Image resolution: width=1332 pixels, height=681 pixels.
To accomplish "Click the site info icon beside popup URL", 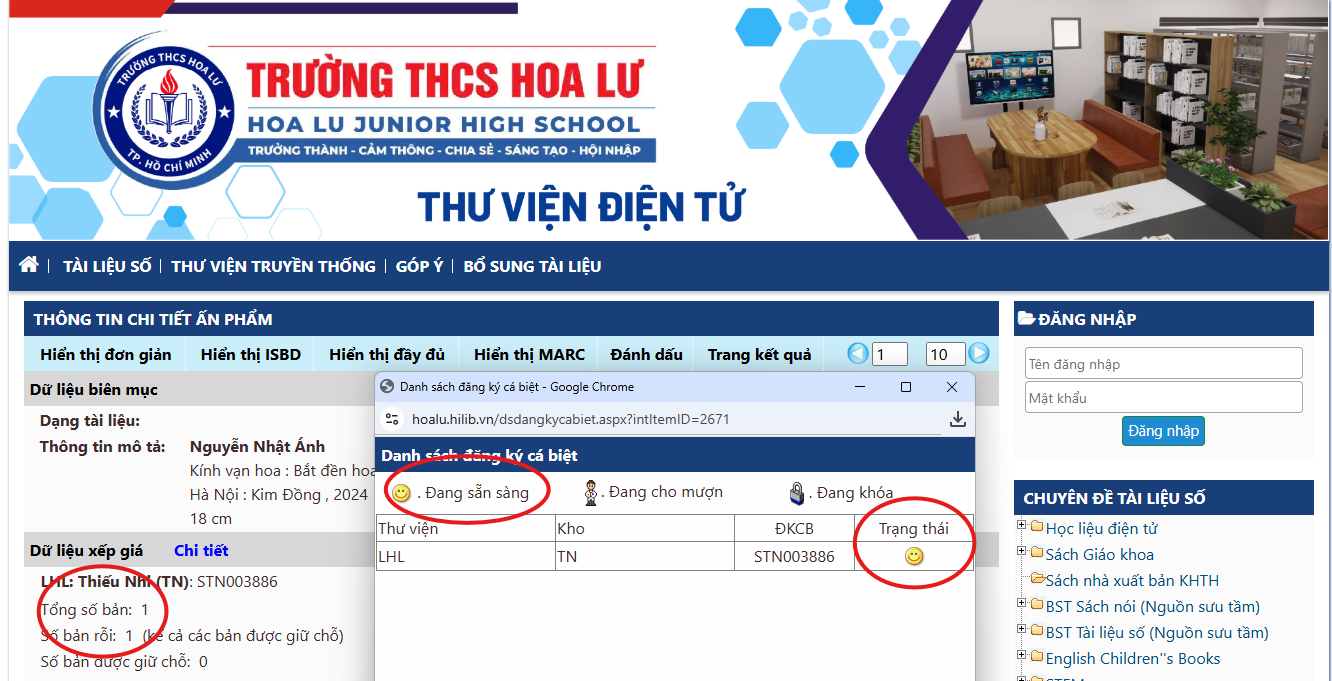I will [x=392, y=419].
